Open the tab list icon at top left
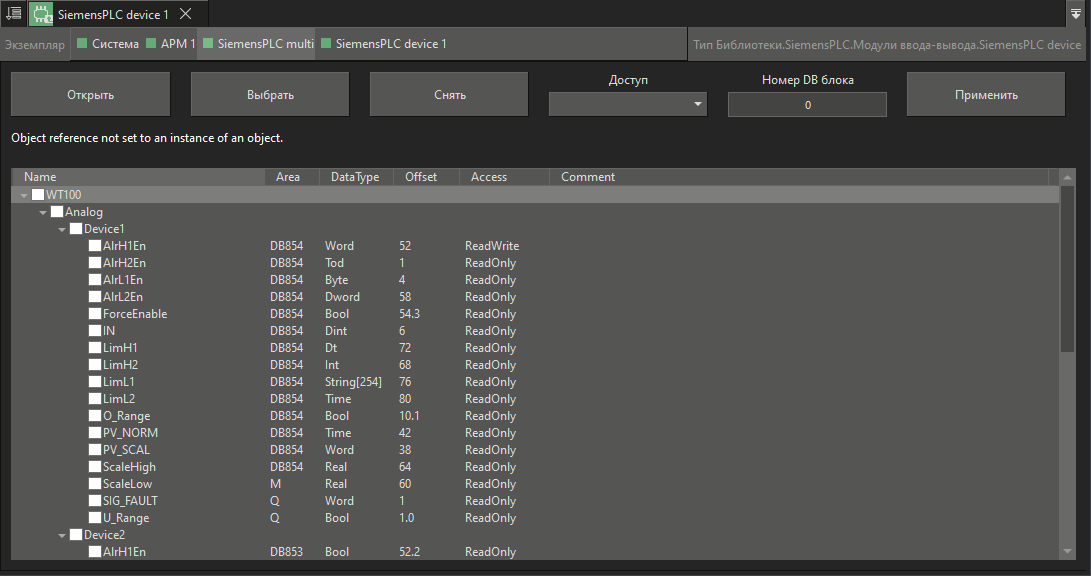1091x576 pixels. pyautogui.click(x=13, y=13)
